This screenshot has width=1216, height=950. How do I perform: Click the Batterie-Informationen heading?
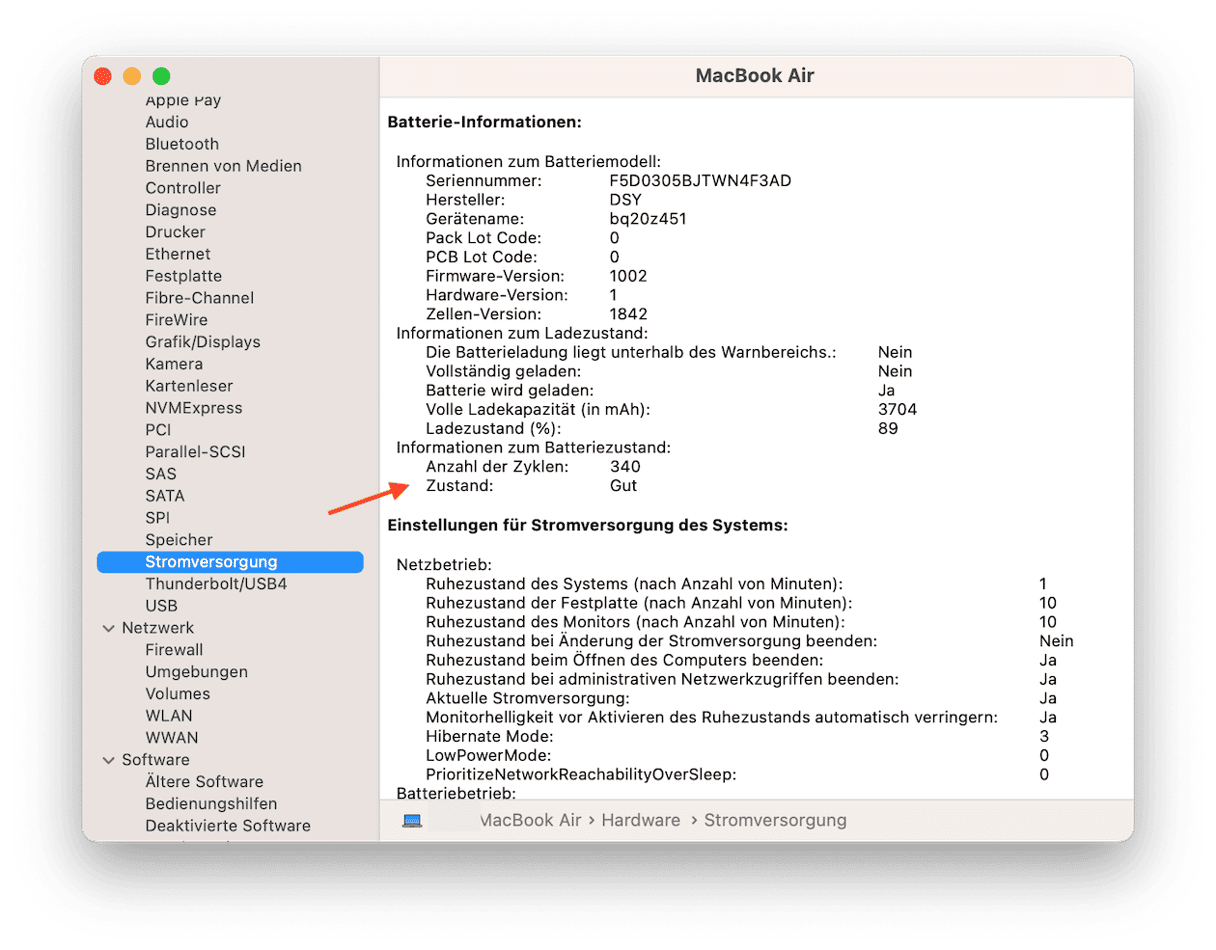click(485, 122)
